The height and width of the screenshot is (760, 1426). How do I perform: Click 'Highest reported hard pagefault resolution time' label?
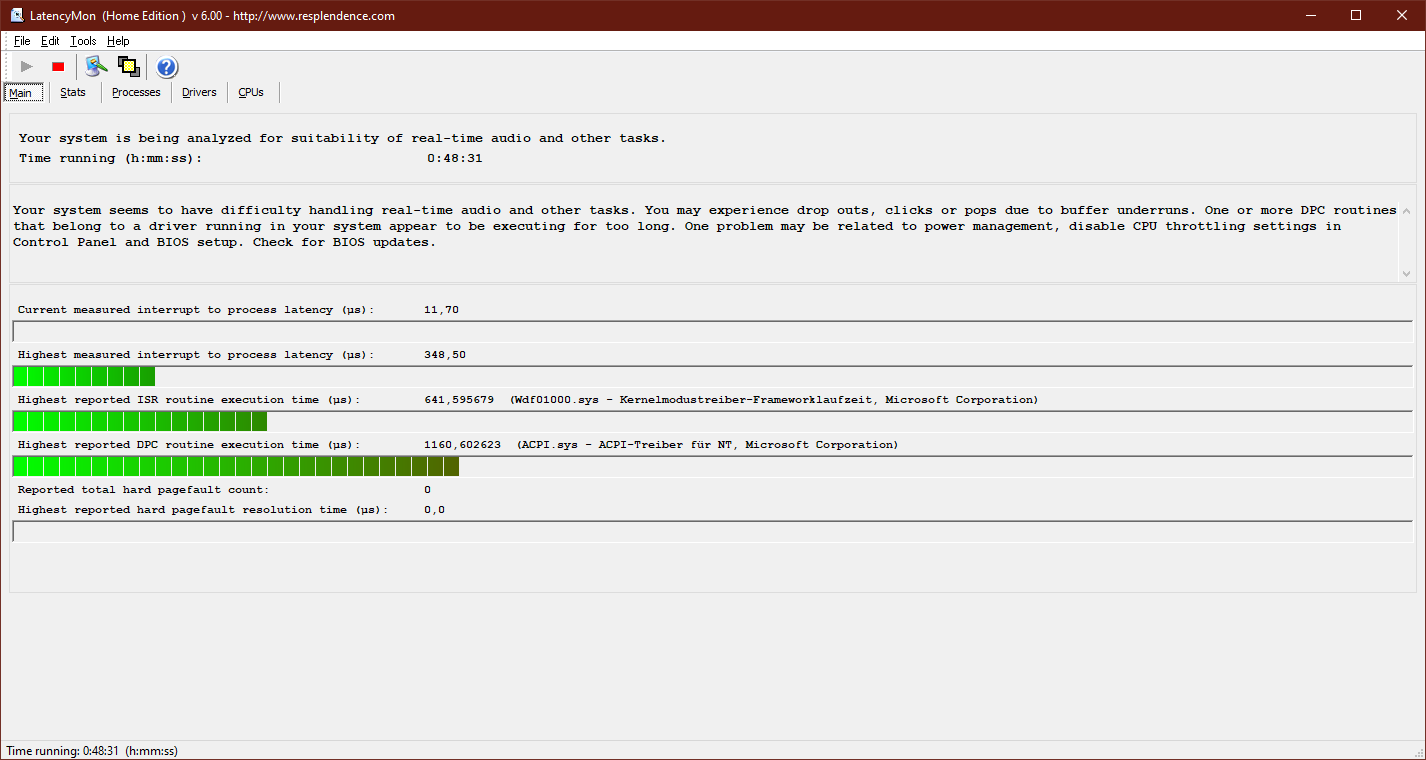[203, 510]
